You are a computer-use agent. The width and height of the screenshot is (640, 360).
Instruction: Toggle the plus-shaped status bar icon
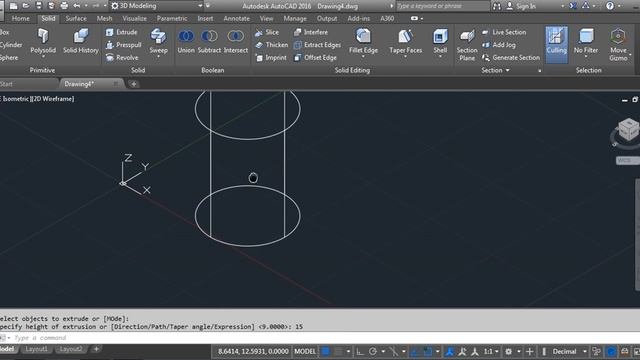530,351
